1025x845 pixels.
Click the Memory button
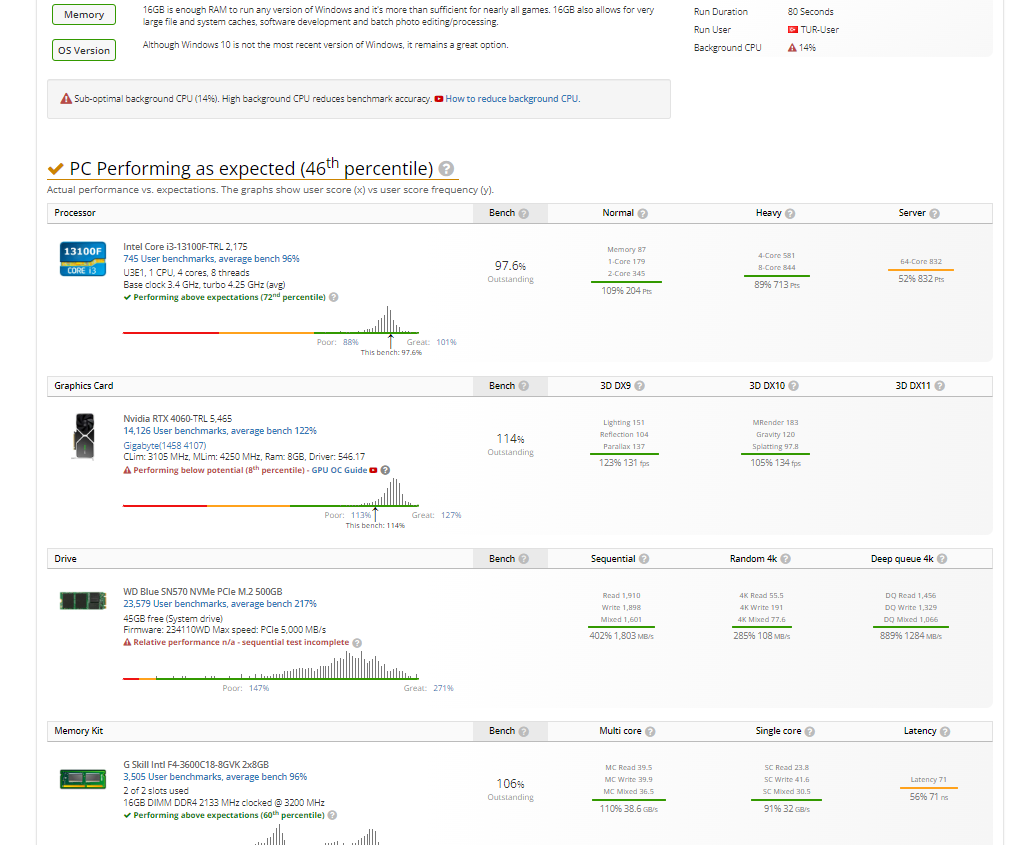(84, 14)
